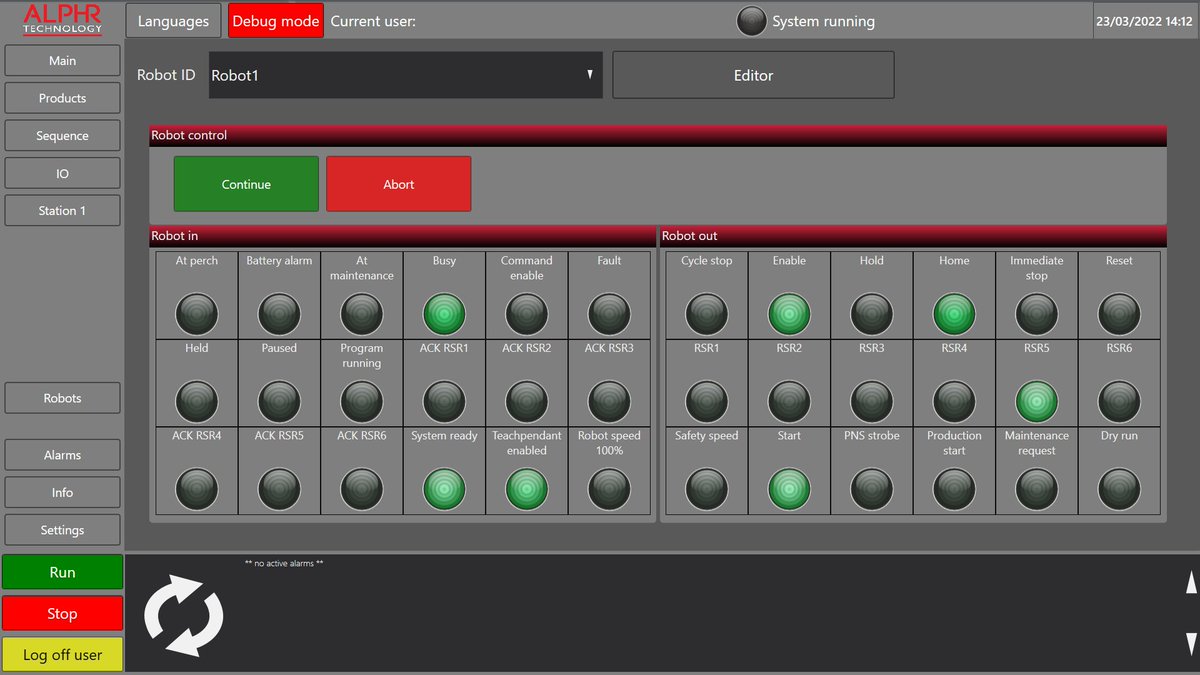Toggle the Enable robot output
Screen dimensions: 1200x675
pyautogui.click(x=789, y=314)
